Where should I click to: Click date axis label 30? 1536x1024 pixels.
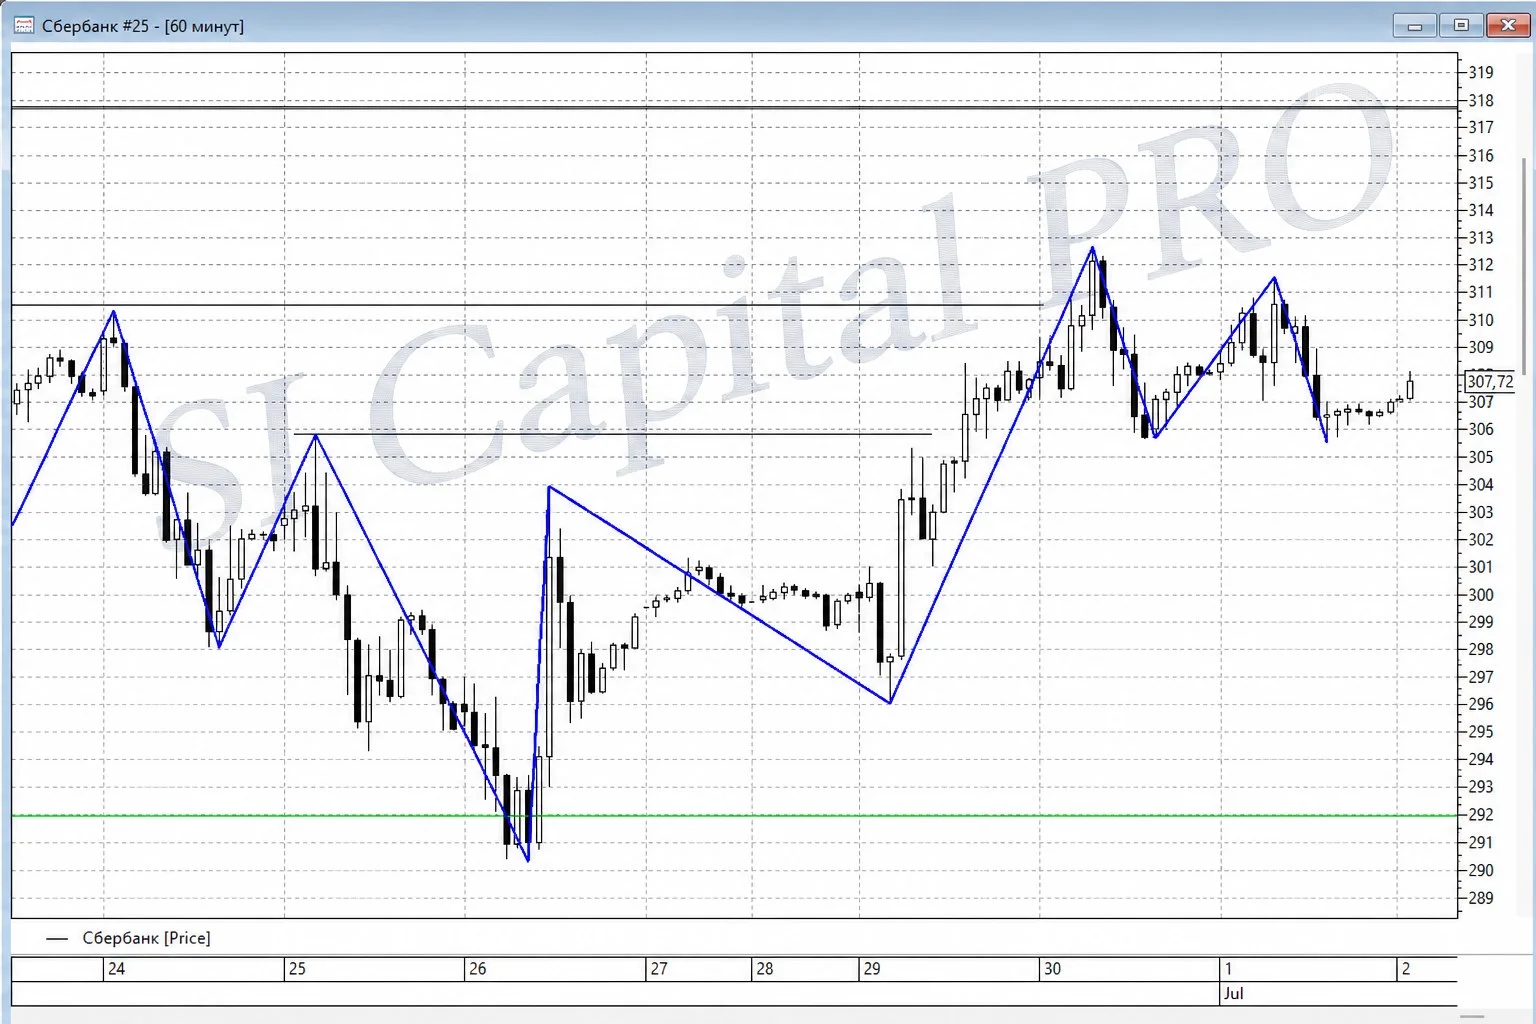1052,969
